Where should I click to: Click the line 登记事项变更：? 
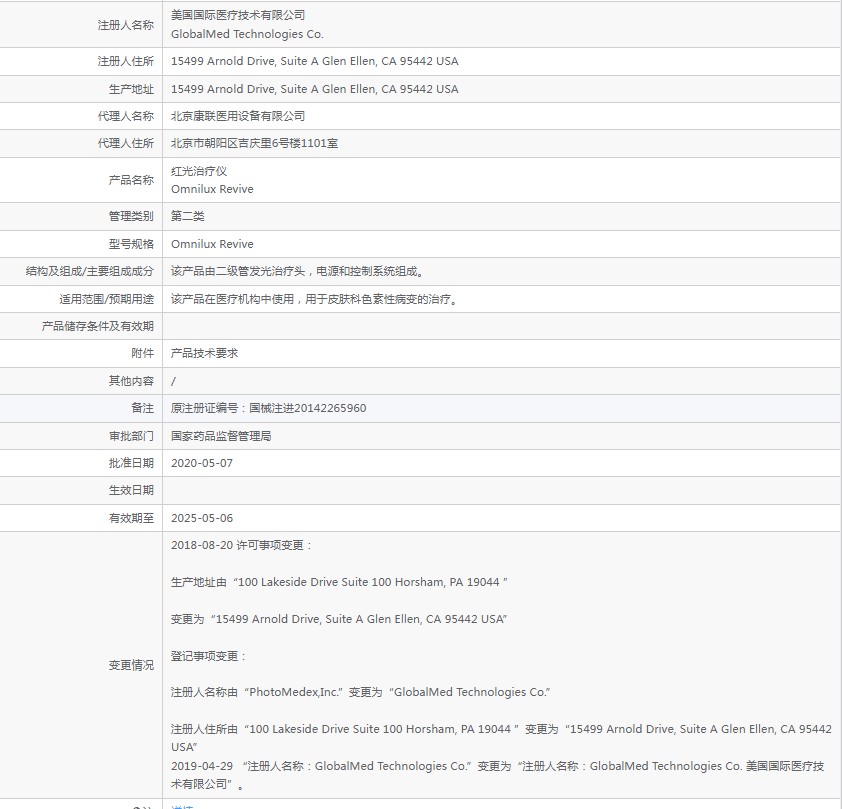208,656
